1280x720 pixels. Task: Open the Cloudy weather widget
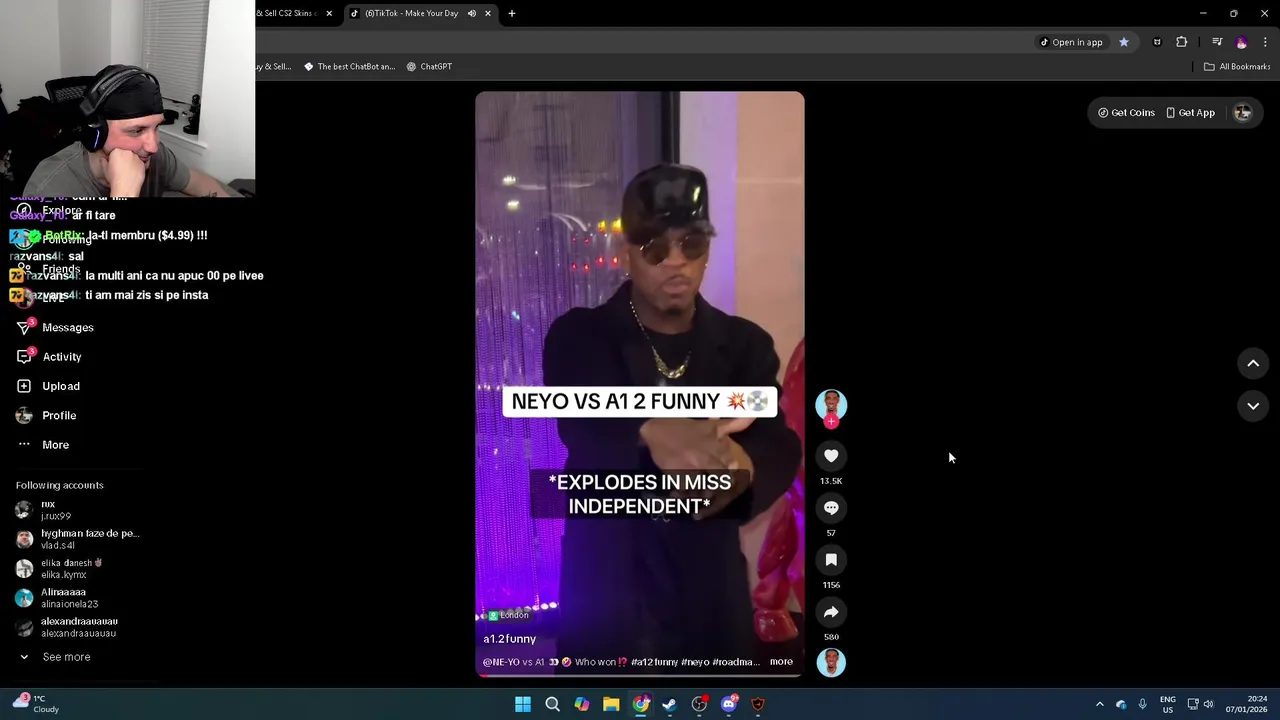(36, 704)
